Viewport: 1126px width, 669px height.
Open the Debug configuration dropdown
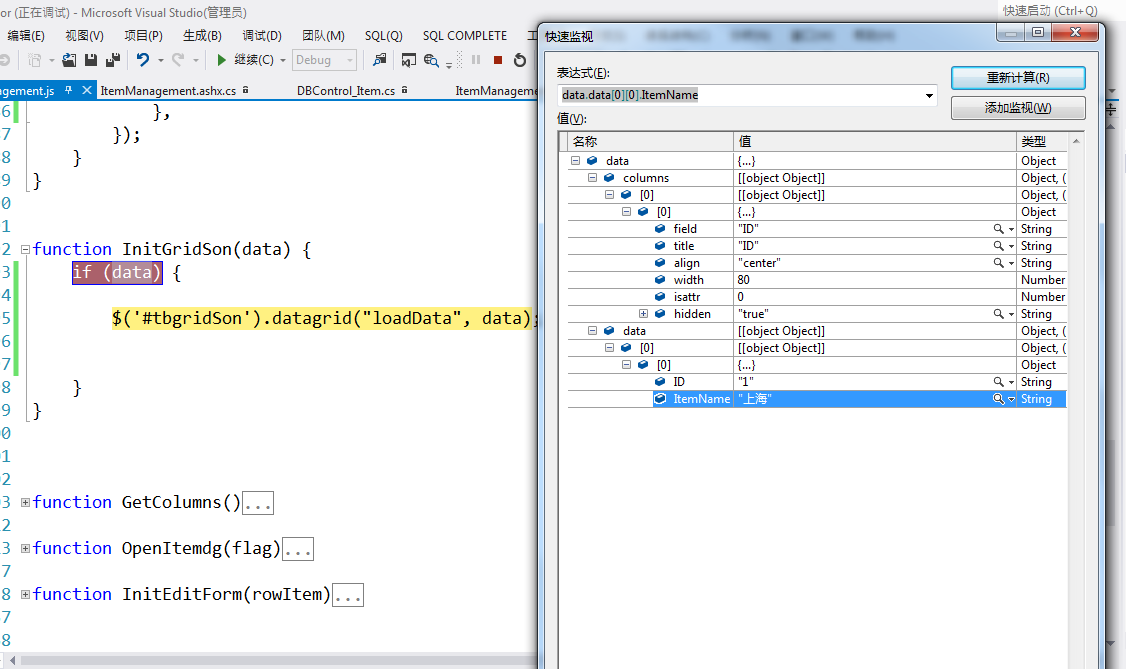[350, 60]
